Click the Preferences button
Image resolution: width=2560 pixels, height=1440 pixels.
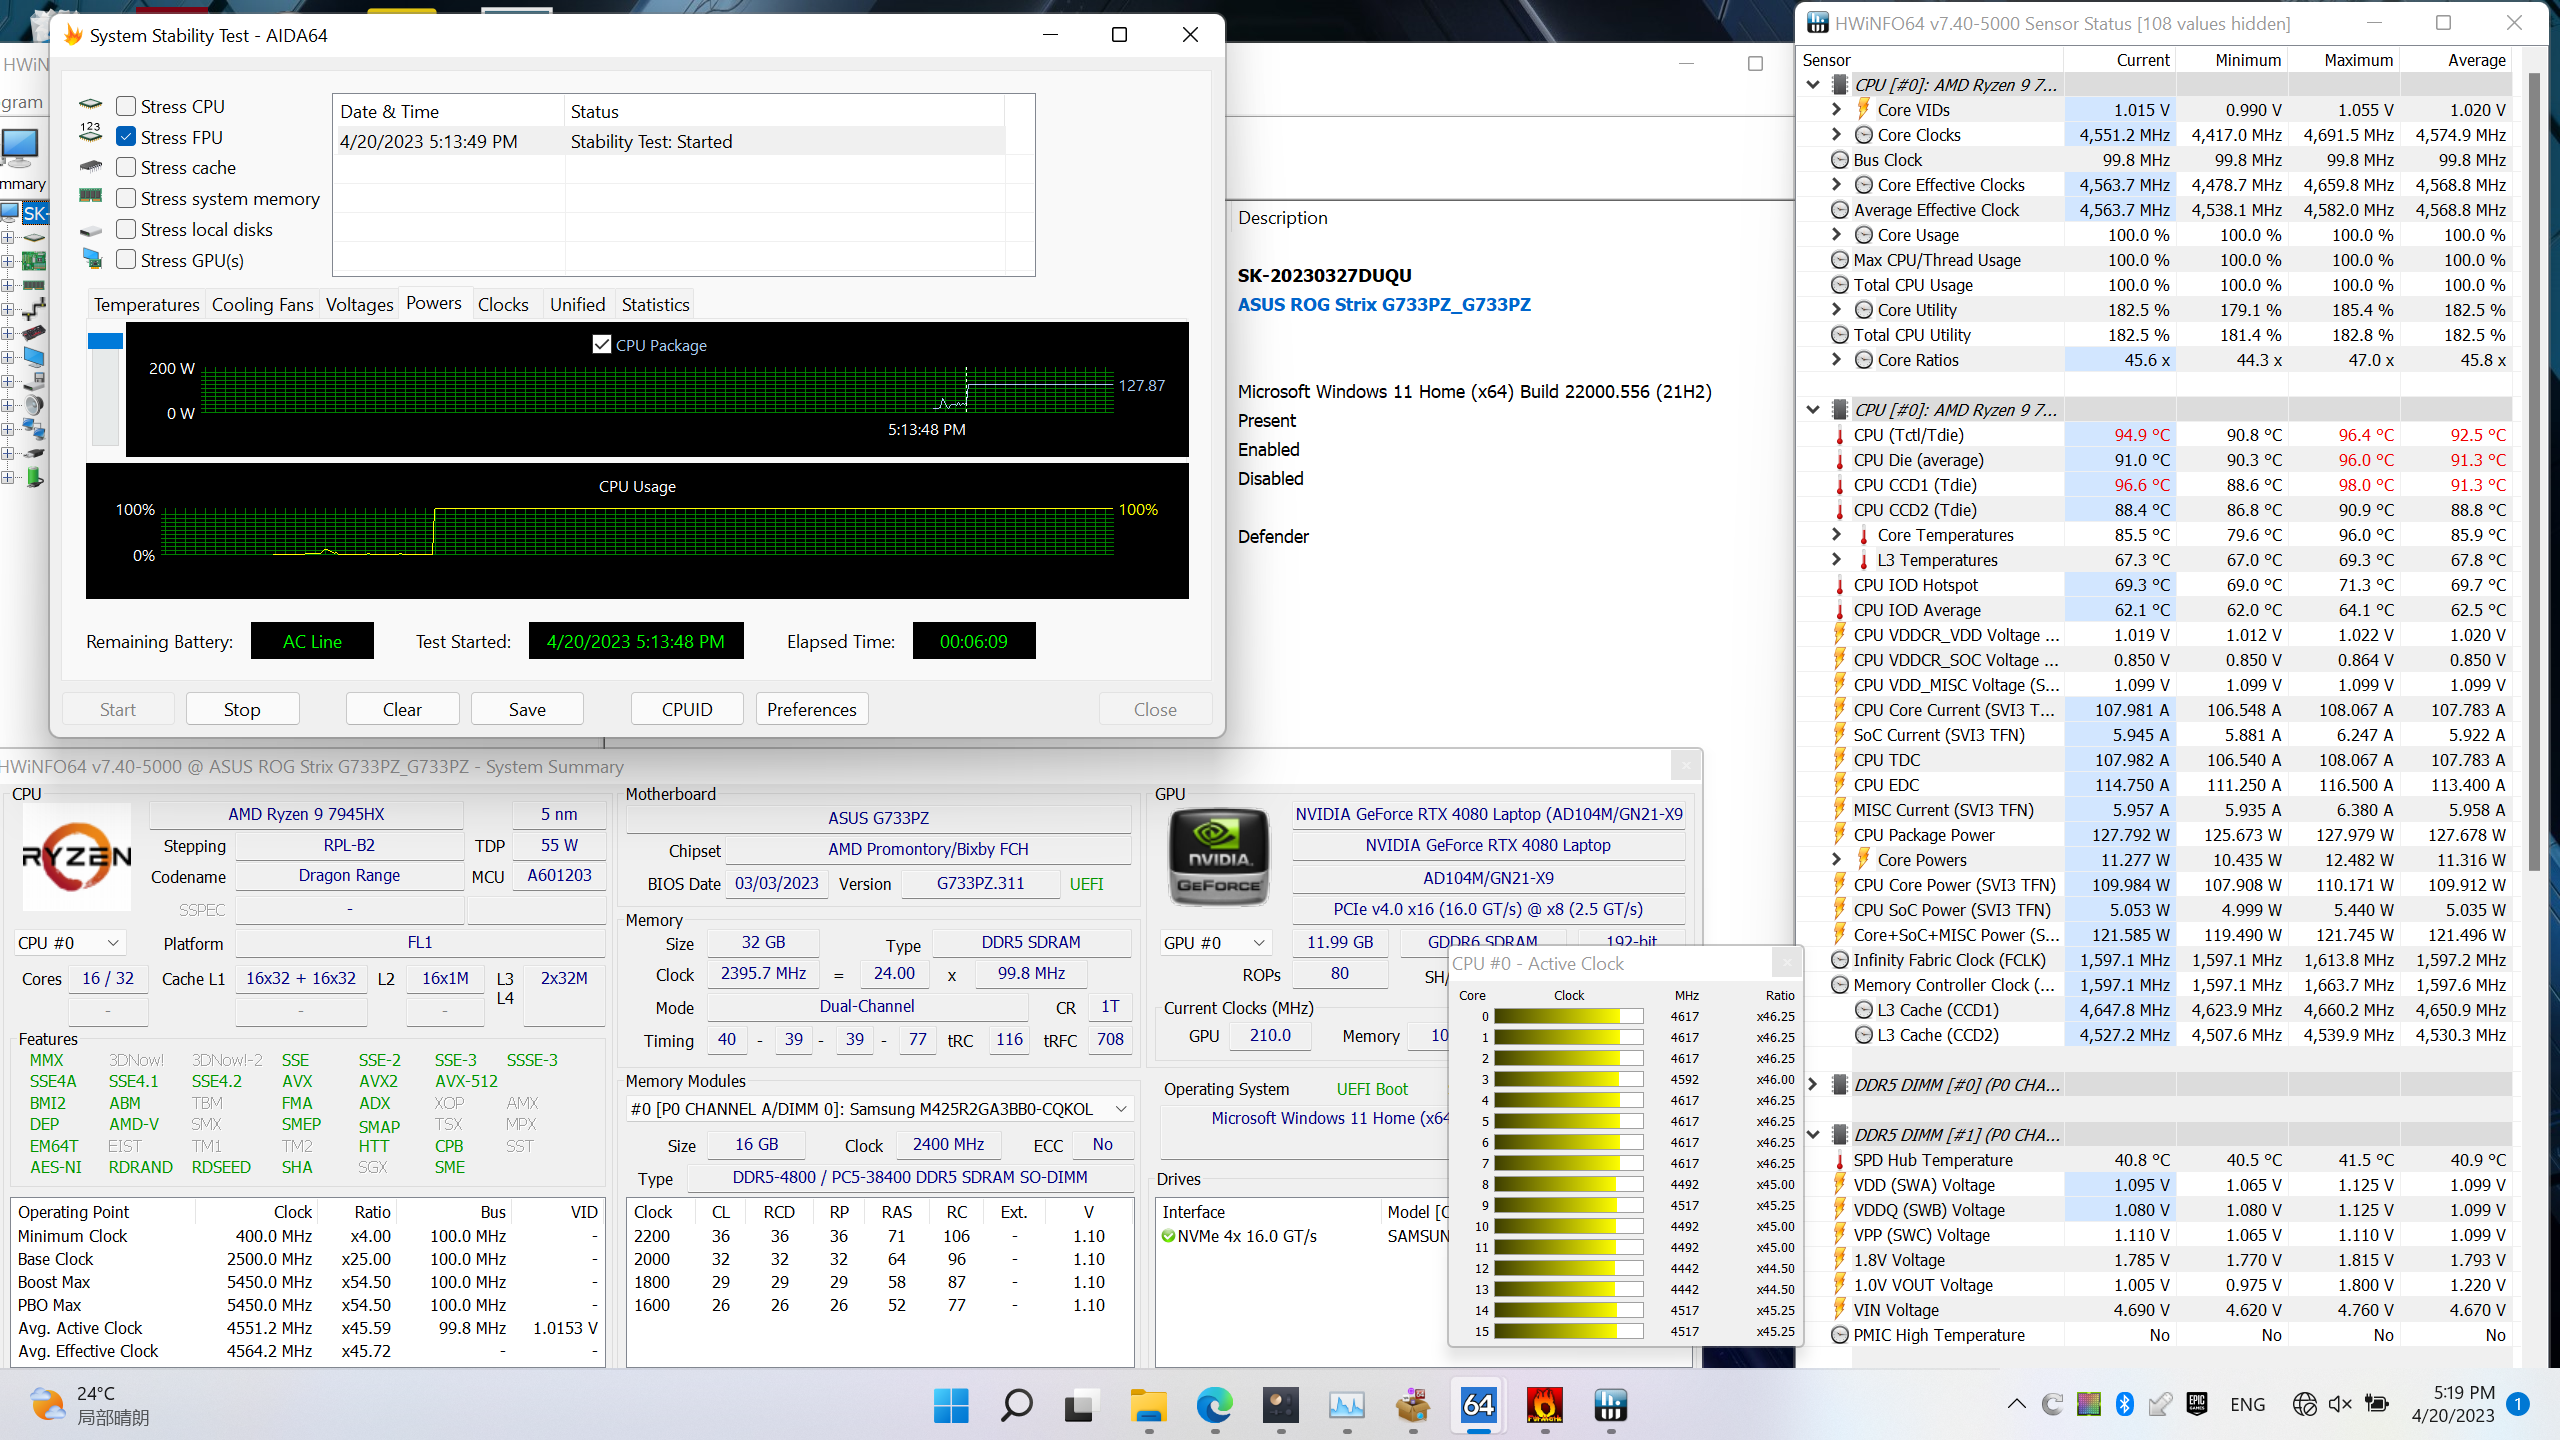811,709
